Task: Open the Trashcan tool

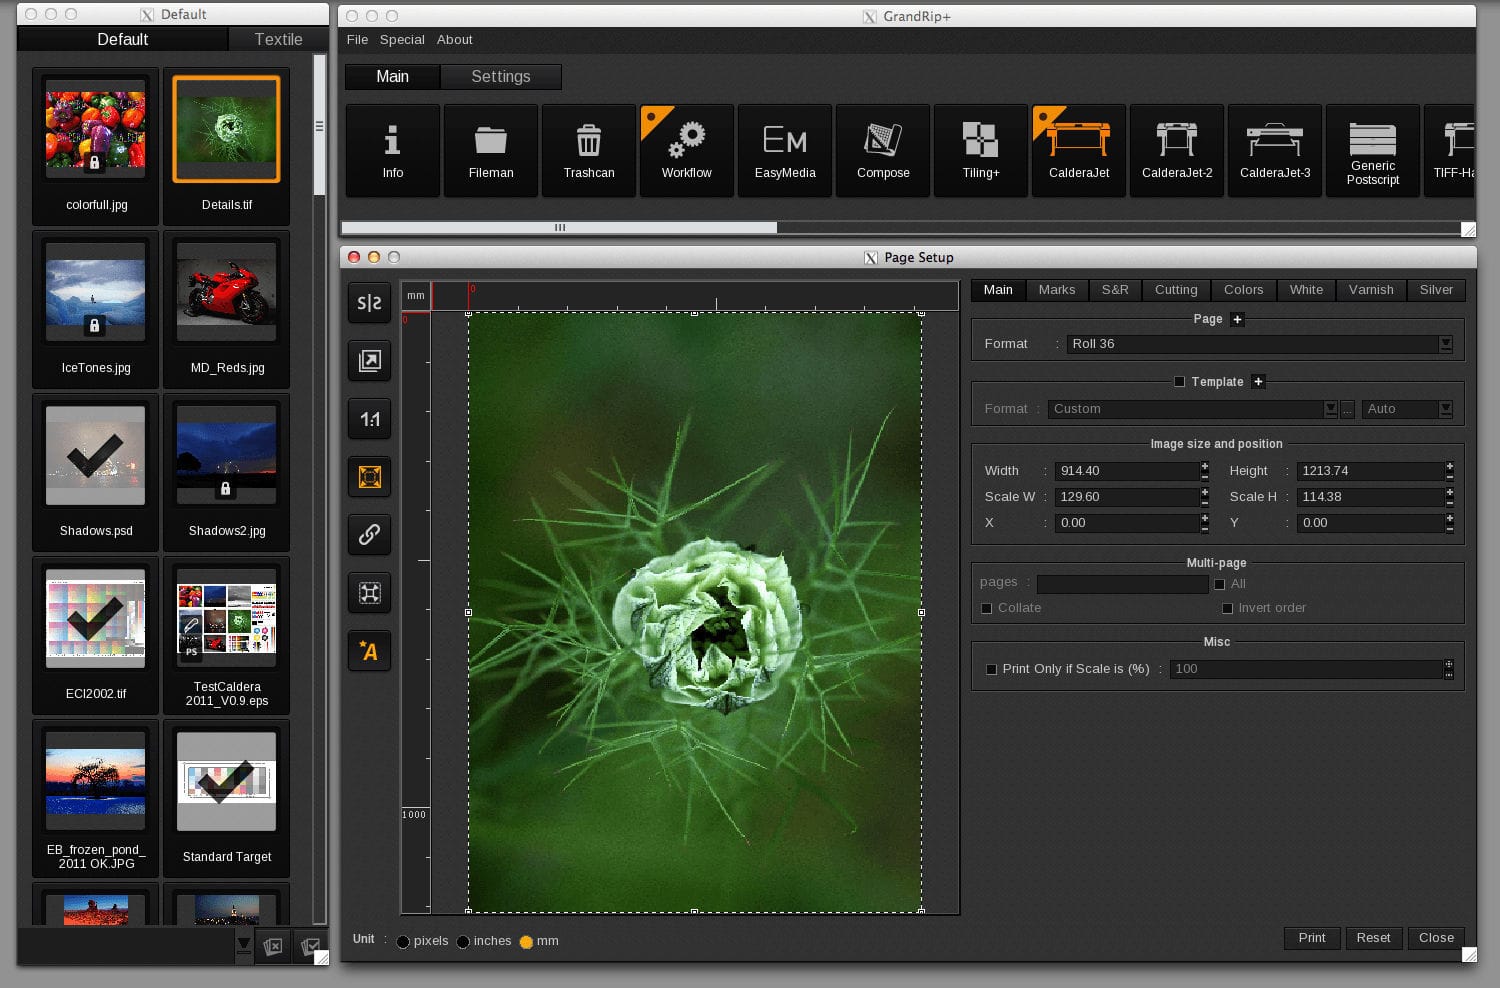Action: [588, 150]
